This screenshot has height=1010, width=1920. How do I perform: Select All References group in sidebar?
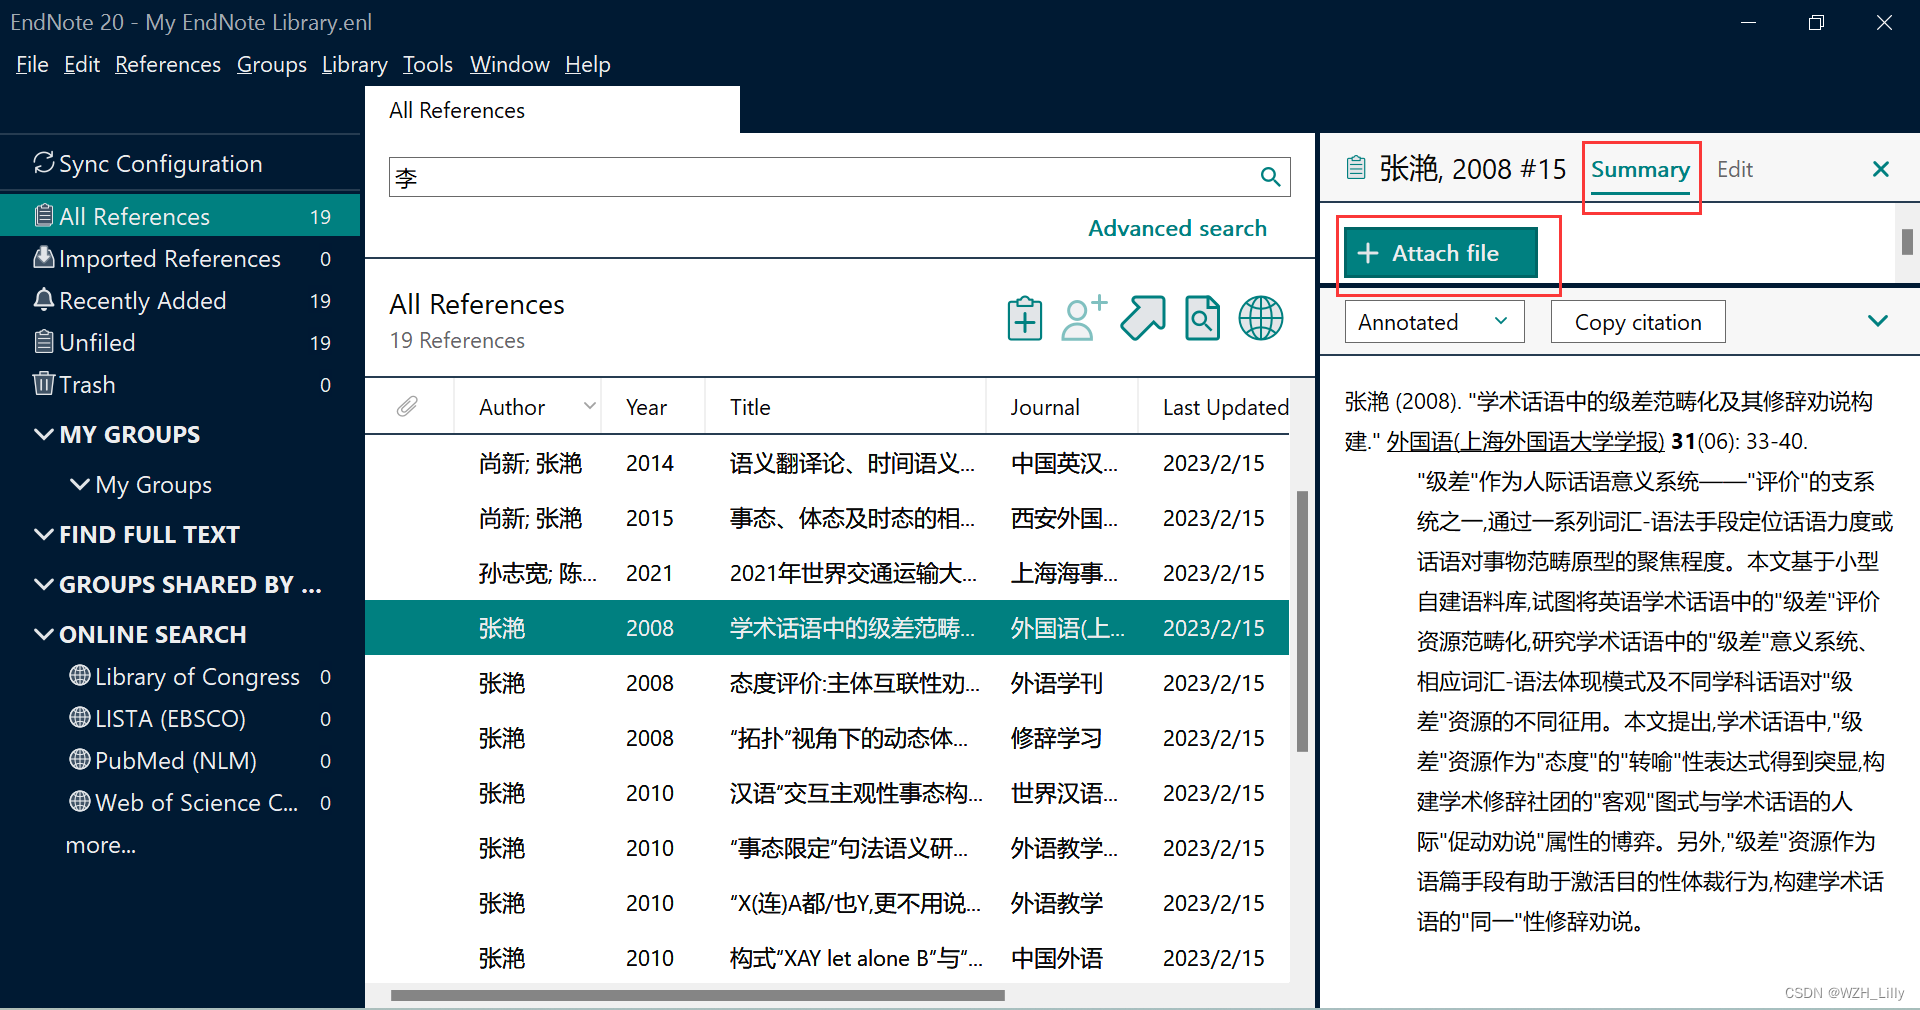point(180,216)
